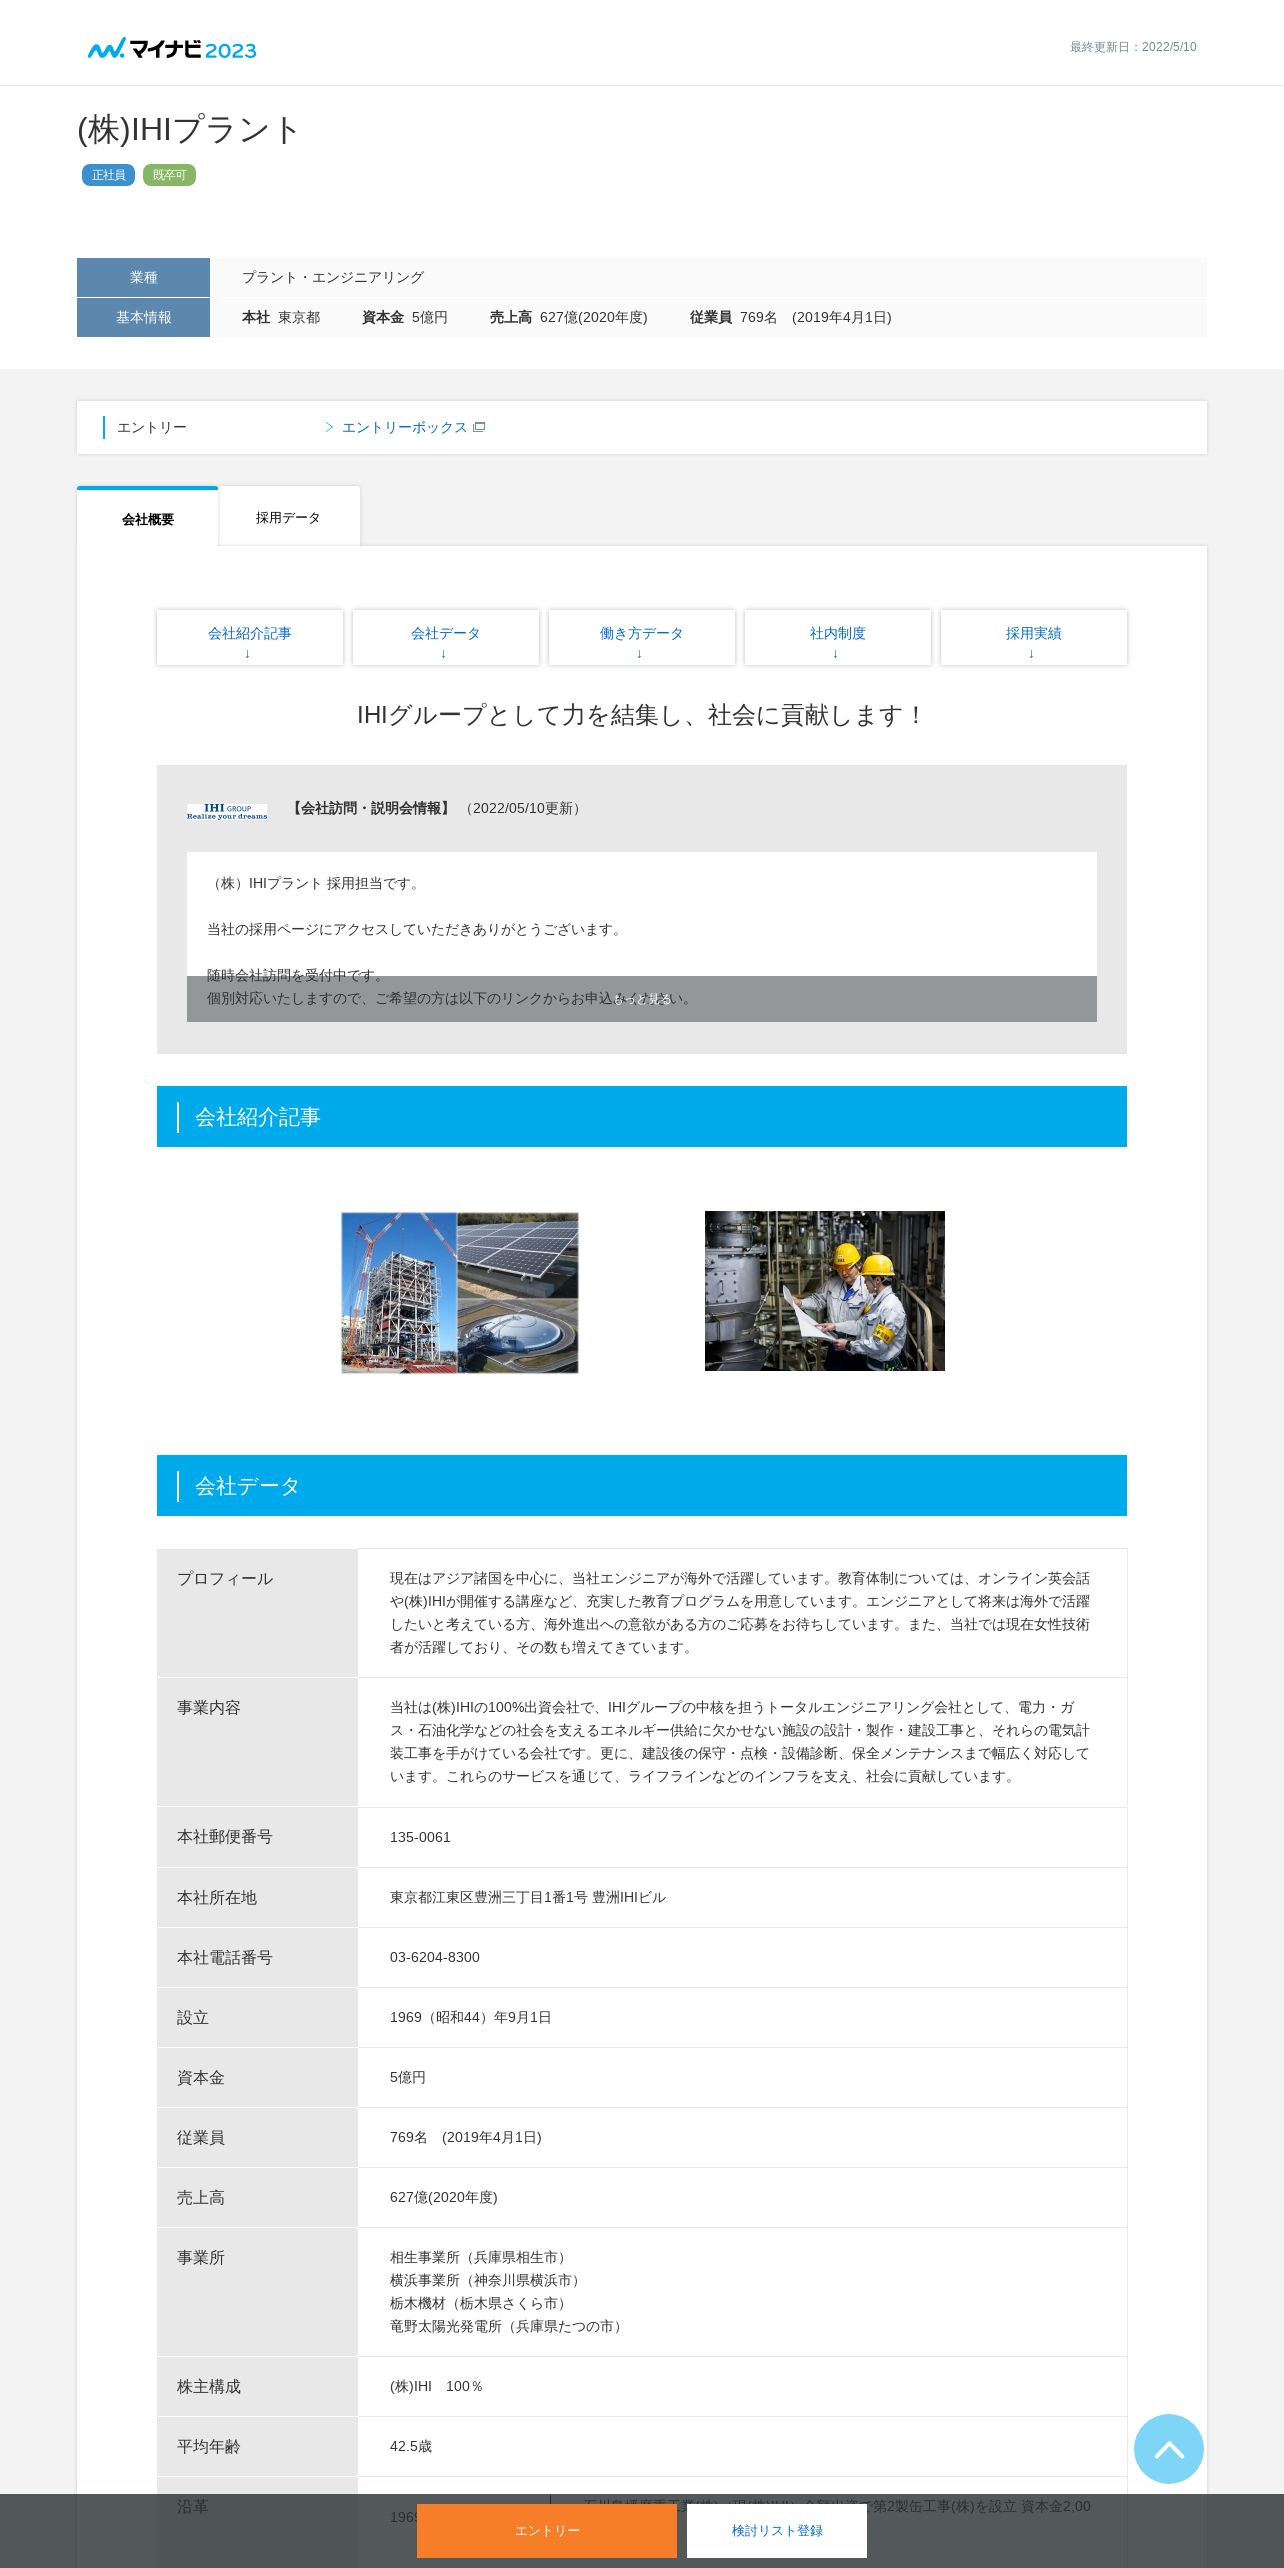Click the 横浜事業所（神奈川県横浜市） entry

point(488,2280)
